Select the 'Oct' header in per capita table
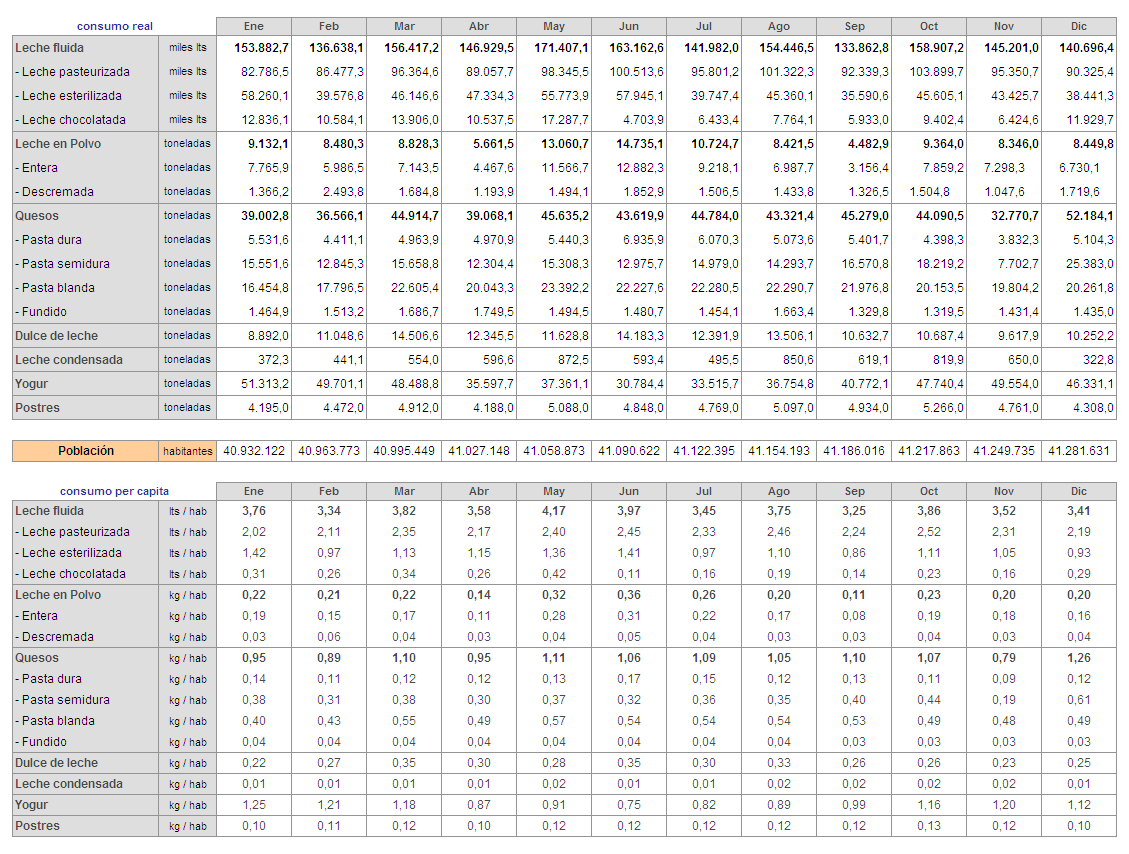 [x=929, y=491]
